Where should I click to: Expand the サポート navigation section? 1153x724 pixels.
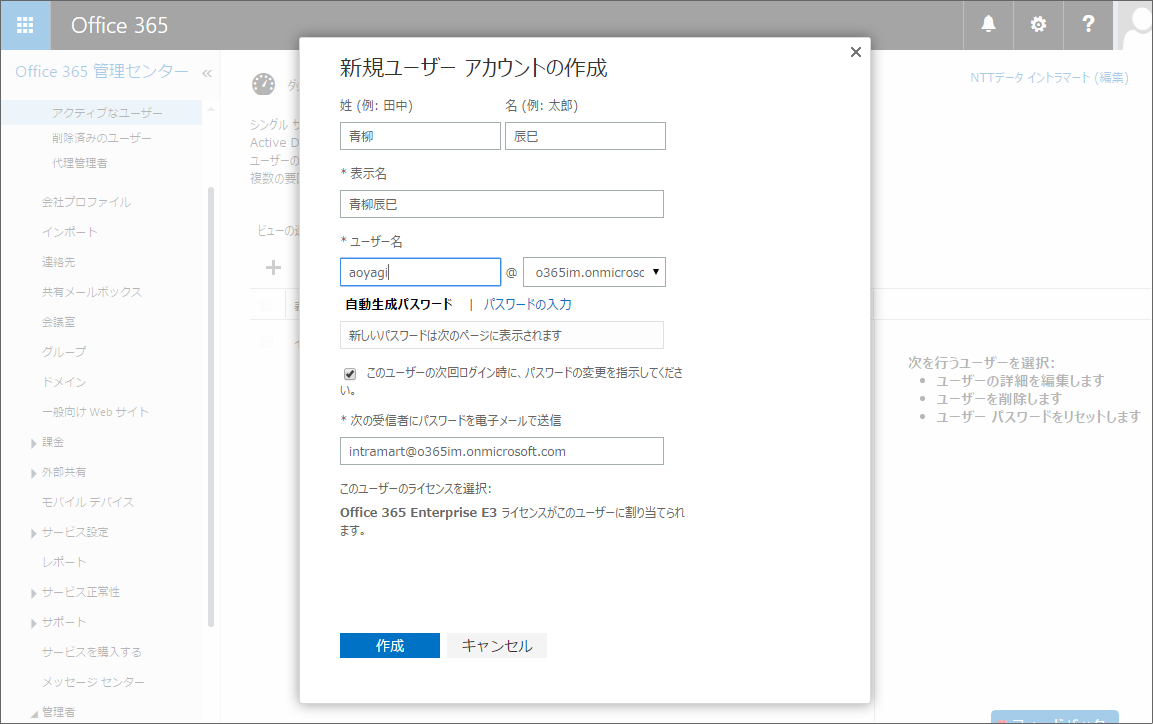[x=34, y=623]
